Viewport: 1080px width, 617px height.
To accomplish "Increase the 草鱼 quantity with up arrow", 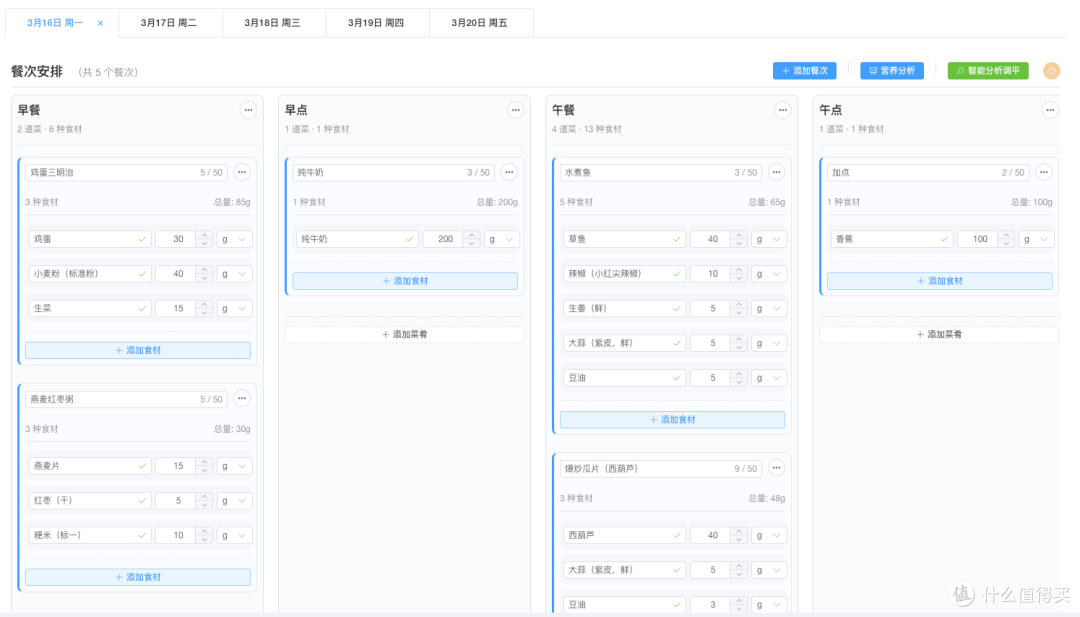I will [x=738, y=235].
